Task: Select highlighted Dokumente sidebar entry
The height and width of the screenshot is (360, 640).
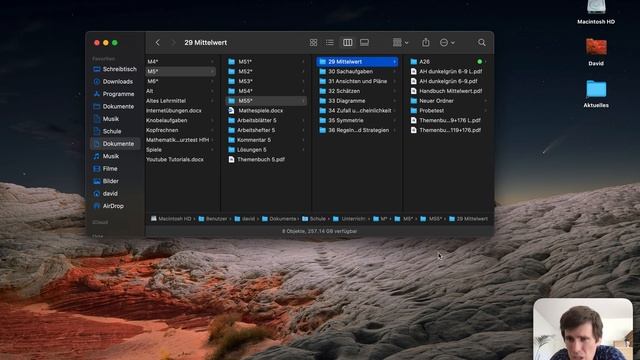Action: coord(115,144)
